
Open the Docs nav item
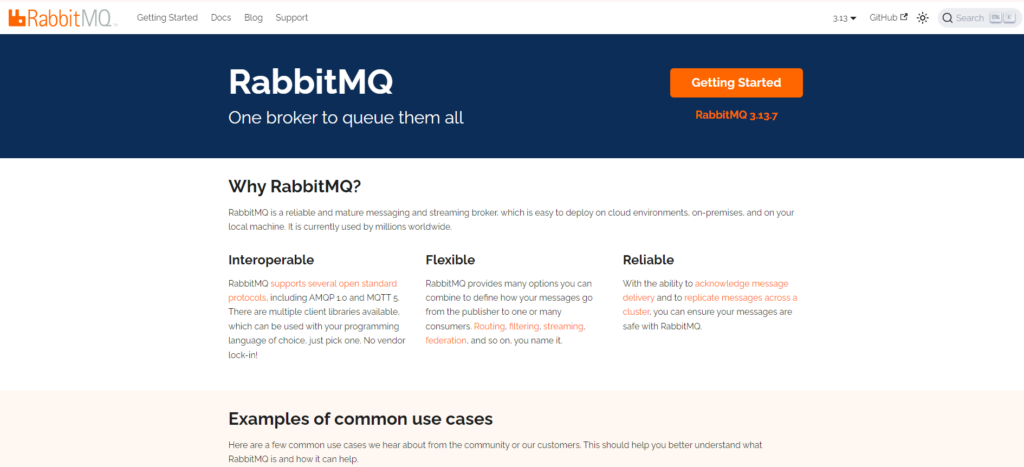point(221,18)
